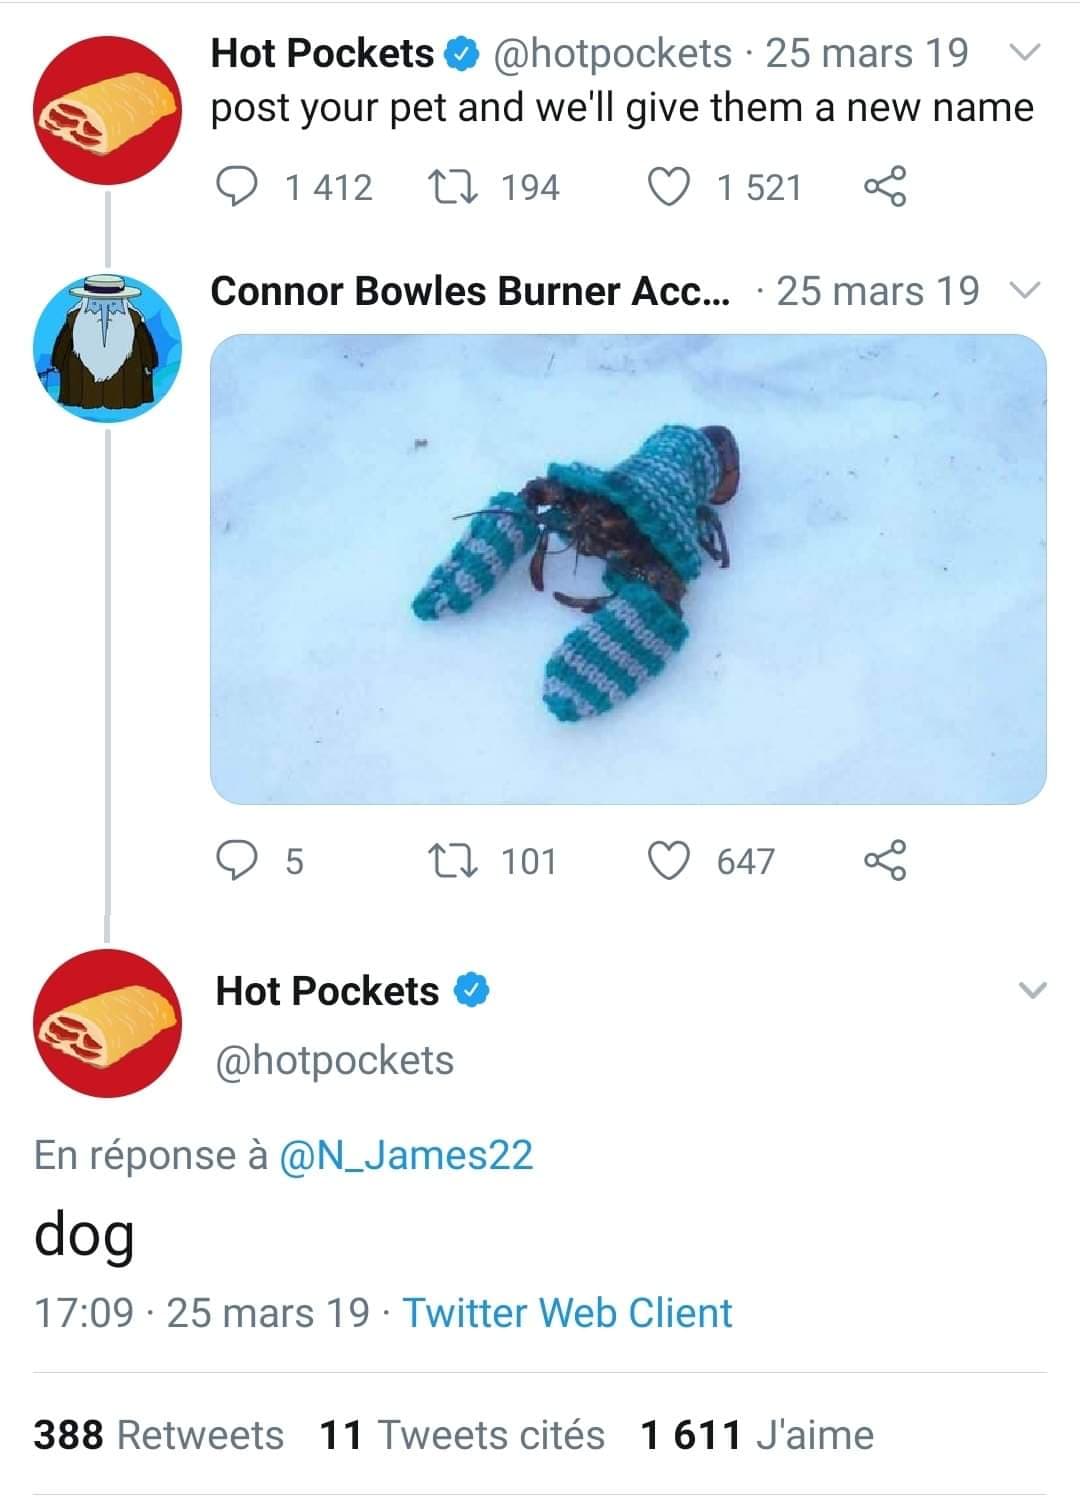The width and height of the screenshot is (1080, 1502).
Task: Expand options chevron on the "dog" reply
Action: [x=1032, y=991]
